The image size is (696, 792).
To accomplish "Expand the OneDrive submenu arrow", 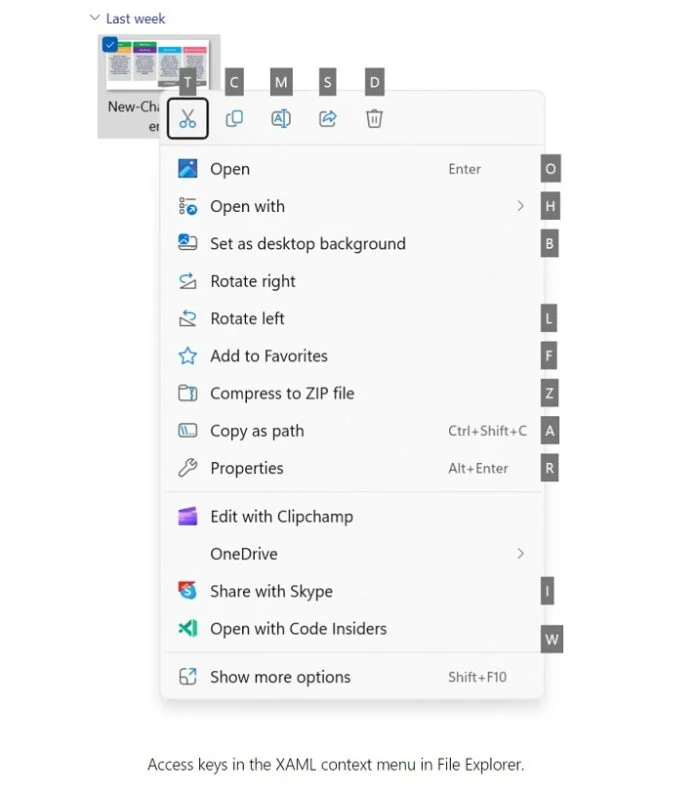I will [520, 554].
